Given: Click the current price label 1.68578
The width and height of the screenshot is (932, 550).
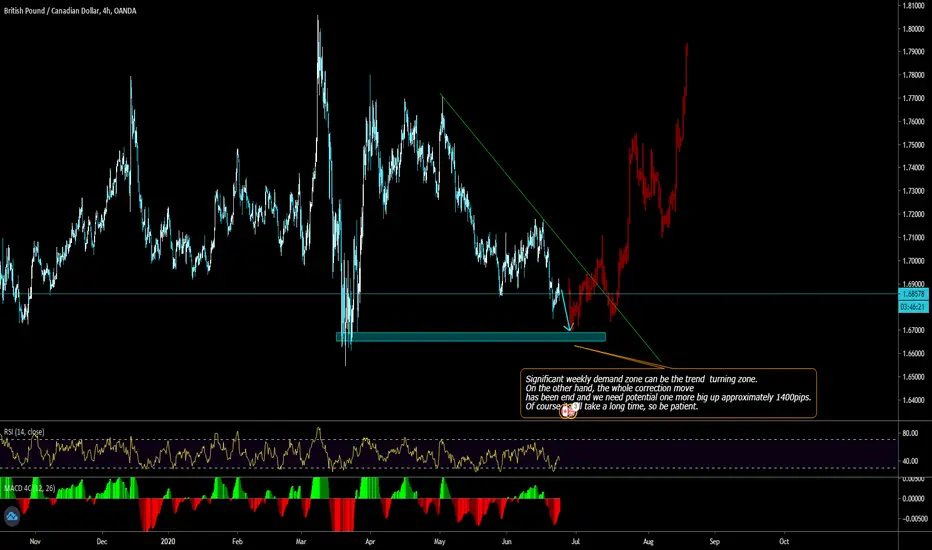Looking at the screenshot, I should [x=914, y=294].
